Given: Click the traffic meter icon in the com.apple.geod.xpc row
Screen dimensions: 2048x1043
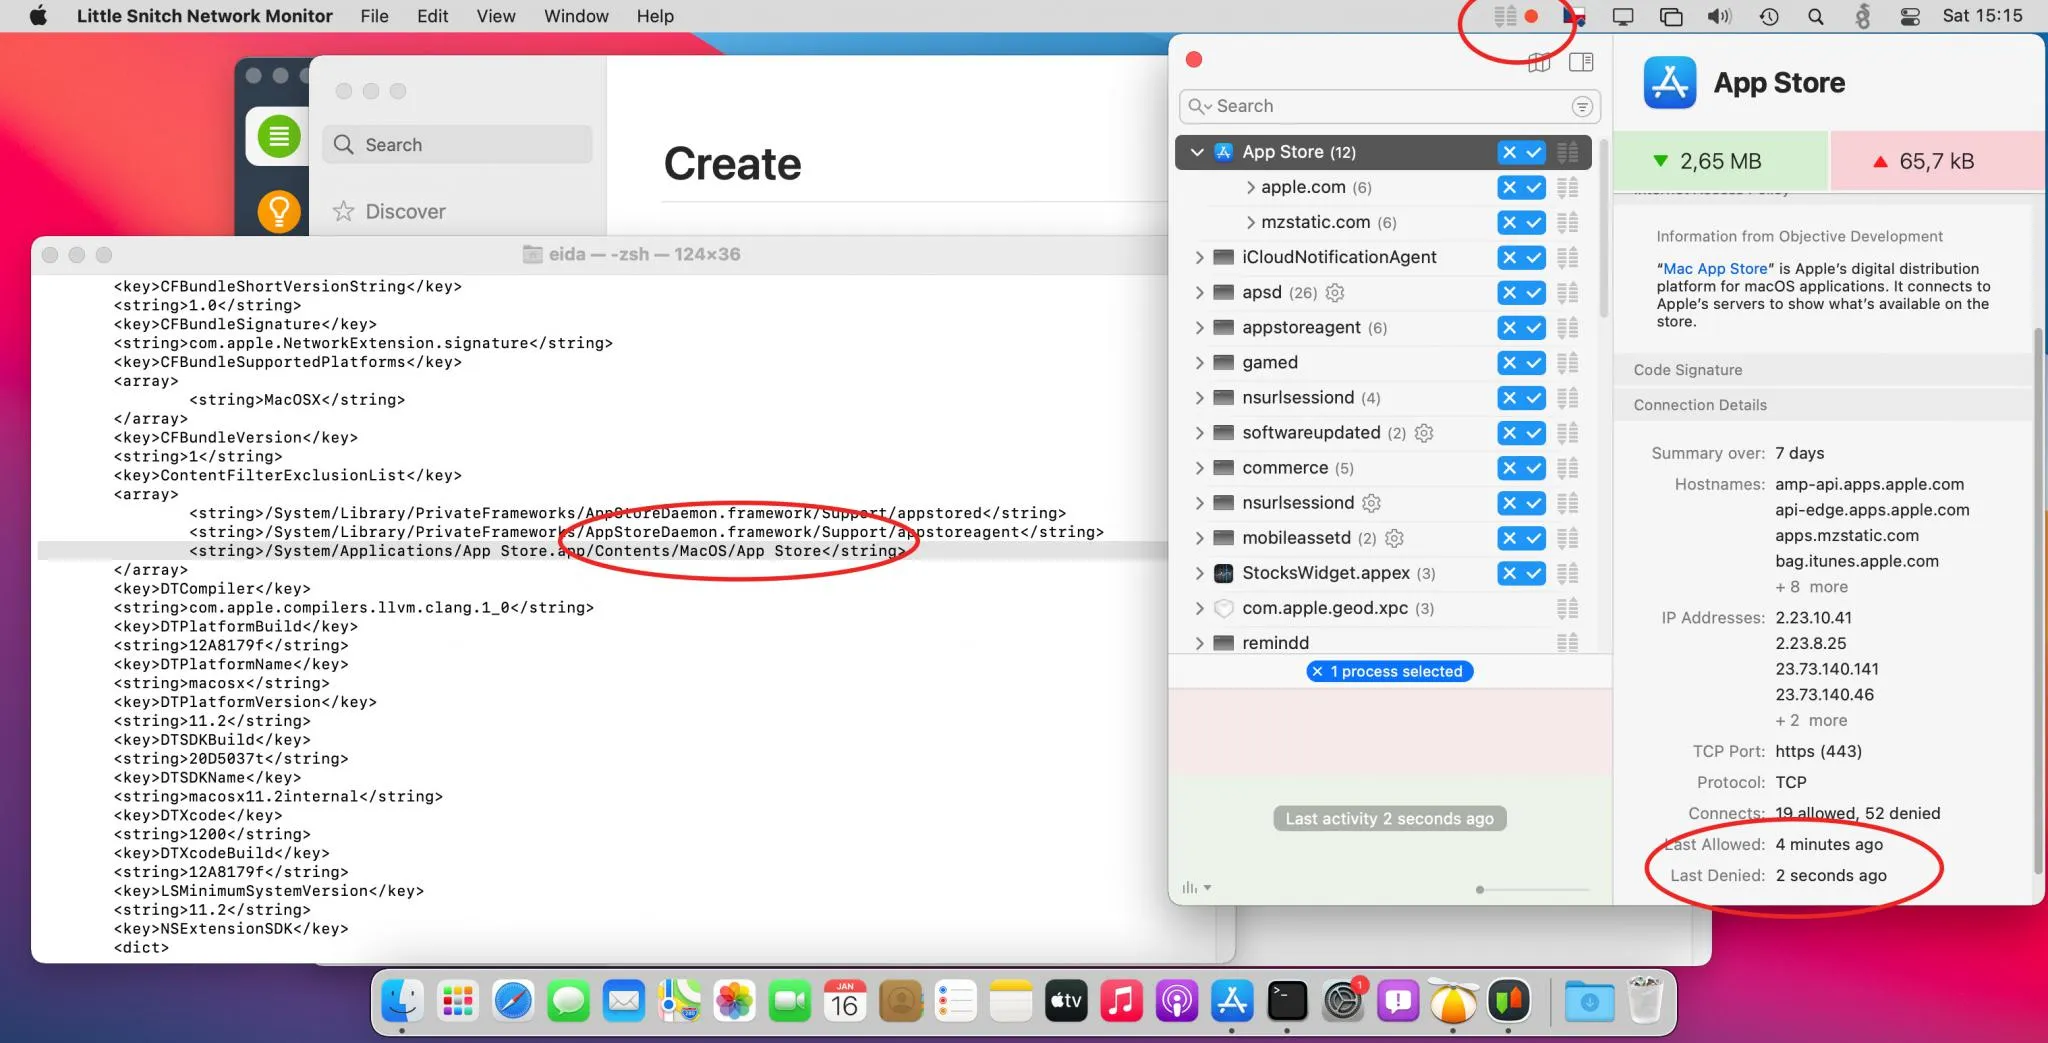Looking at the screenshot, I should [1567, 608].
